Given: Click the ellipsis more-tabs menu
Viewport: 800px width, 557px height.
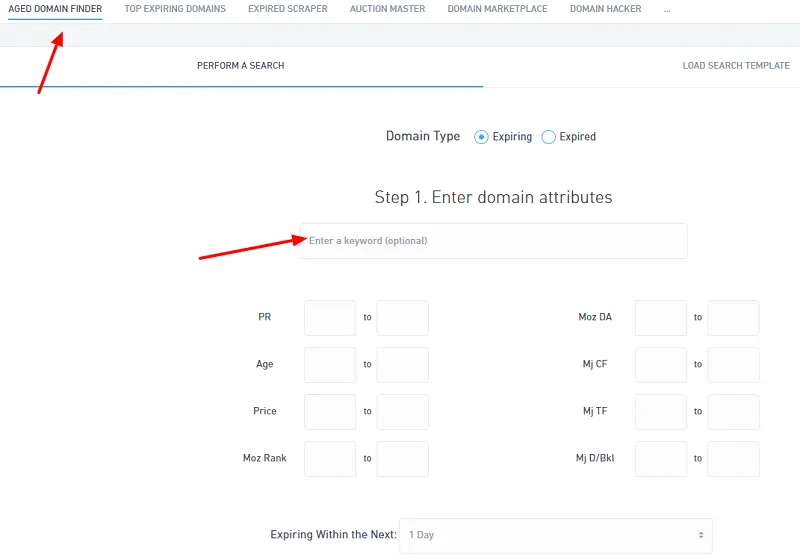Looking at the screenshot, I should coord(667,9).
